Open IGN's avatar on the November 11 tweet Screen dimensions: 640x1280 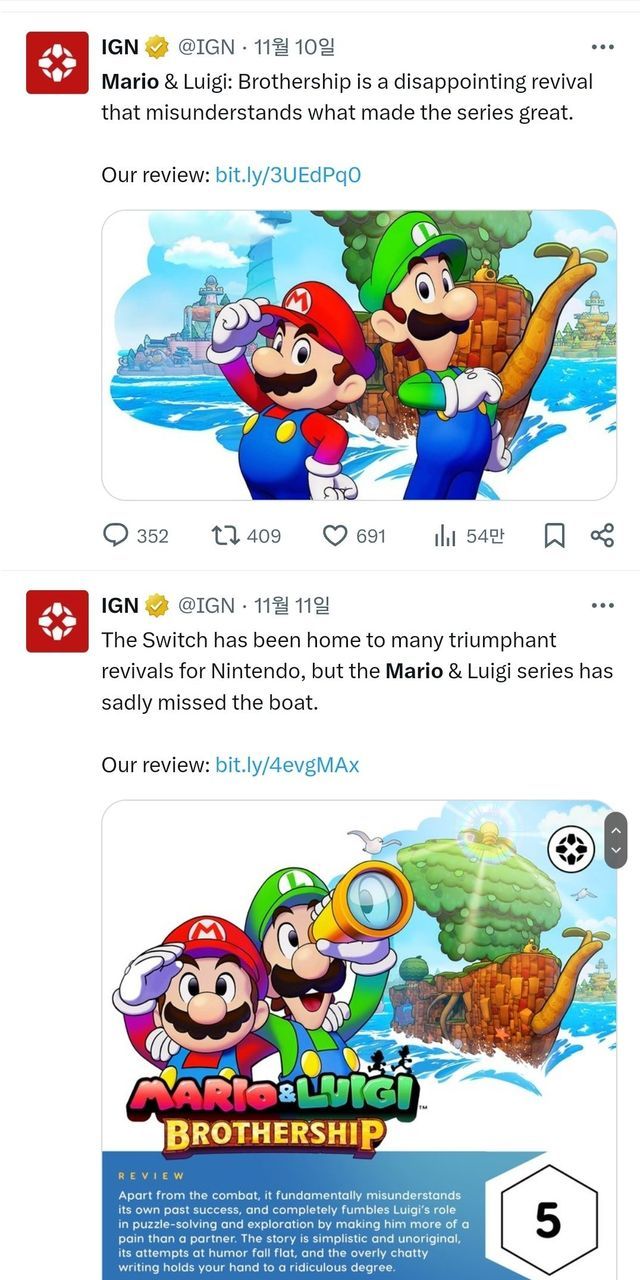[x=57, y=621]
